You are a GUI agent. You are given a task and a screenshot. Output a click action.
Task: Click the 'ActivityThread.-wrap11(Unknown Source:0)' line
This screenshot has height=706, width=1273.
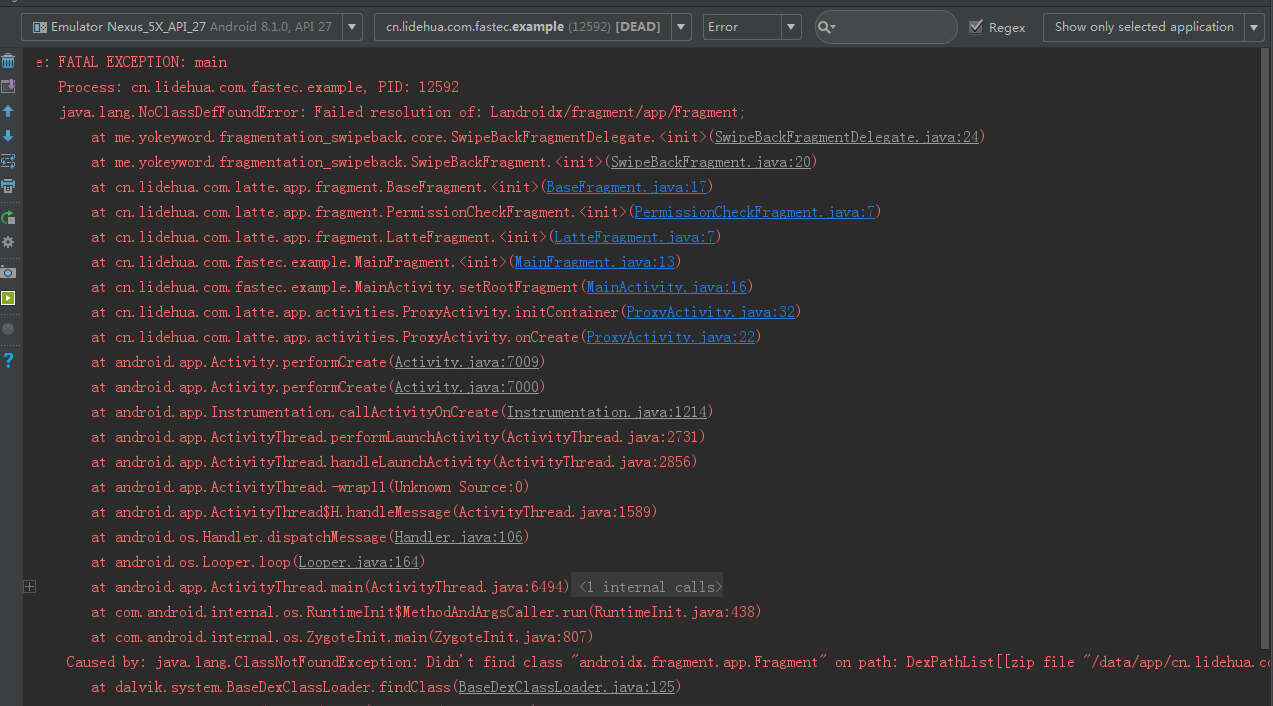click(x=310, y=487)
